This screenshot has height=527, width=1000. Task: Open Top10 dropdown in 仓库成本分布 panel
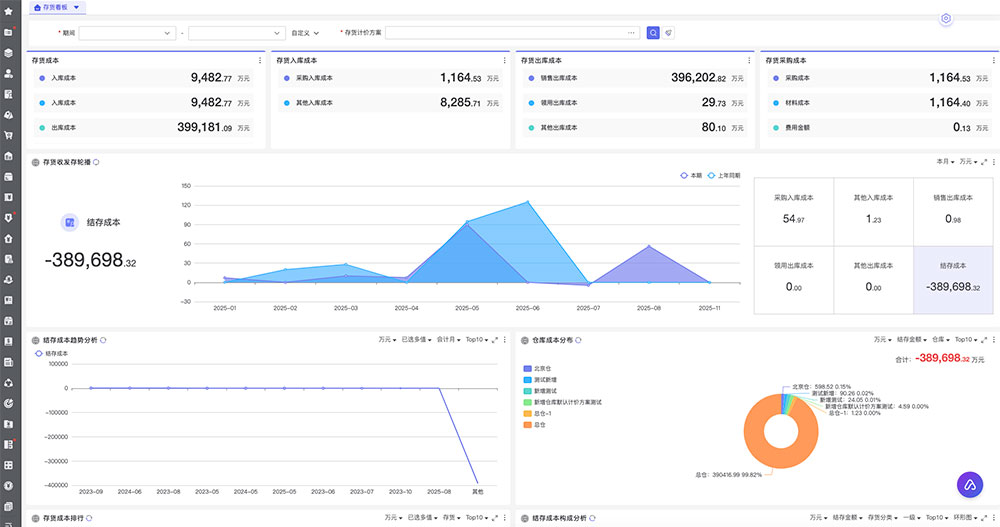pyautogui.click(x=964, y=340)
